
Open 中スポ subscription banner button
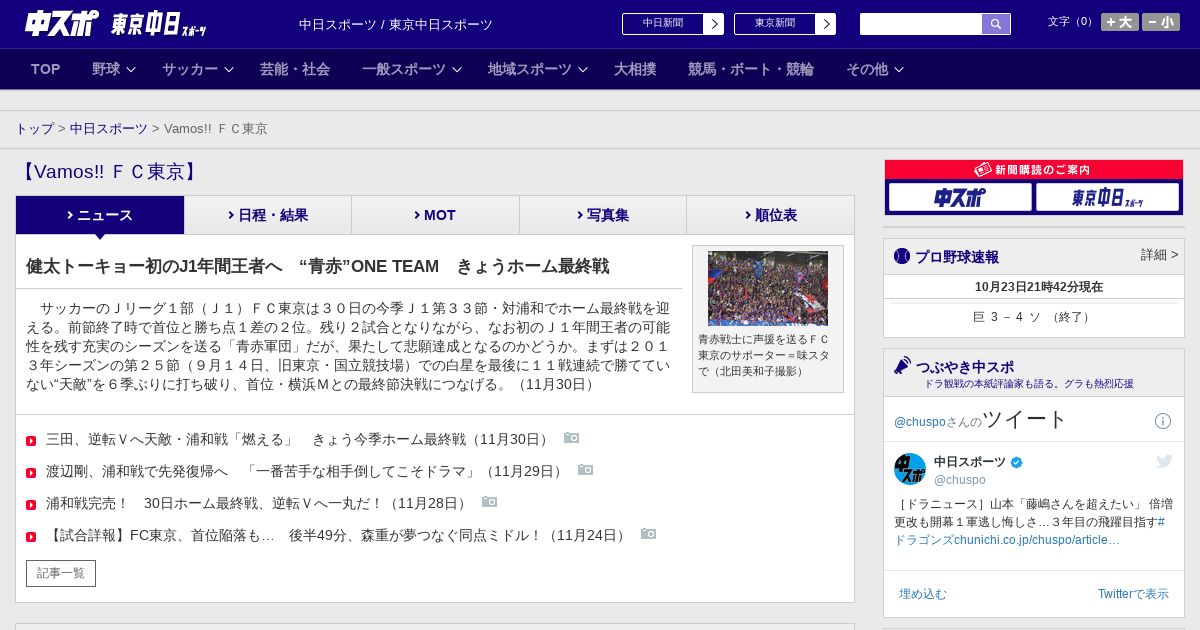(x=960, y=197)
